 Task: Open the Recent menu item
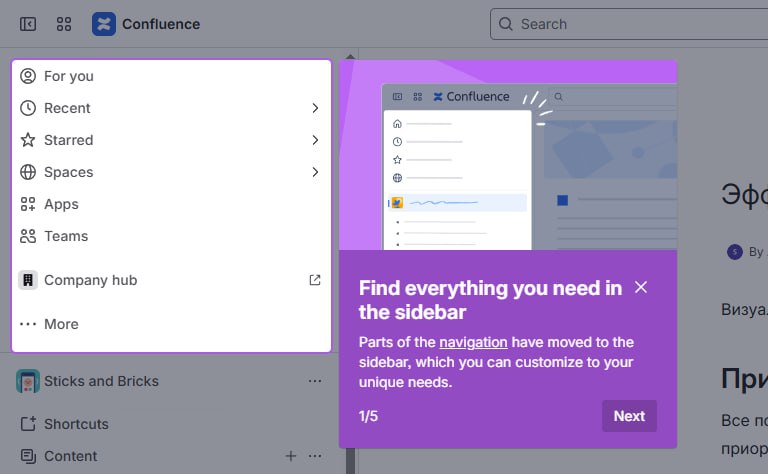(x=171, y=108)
